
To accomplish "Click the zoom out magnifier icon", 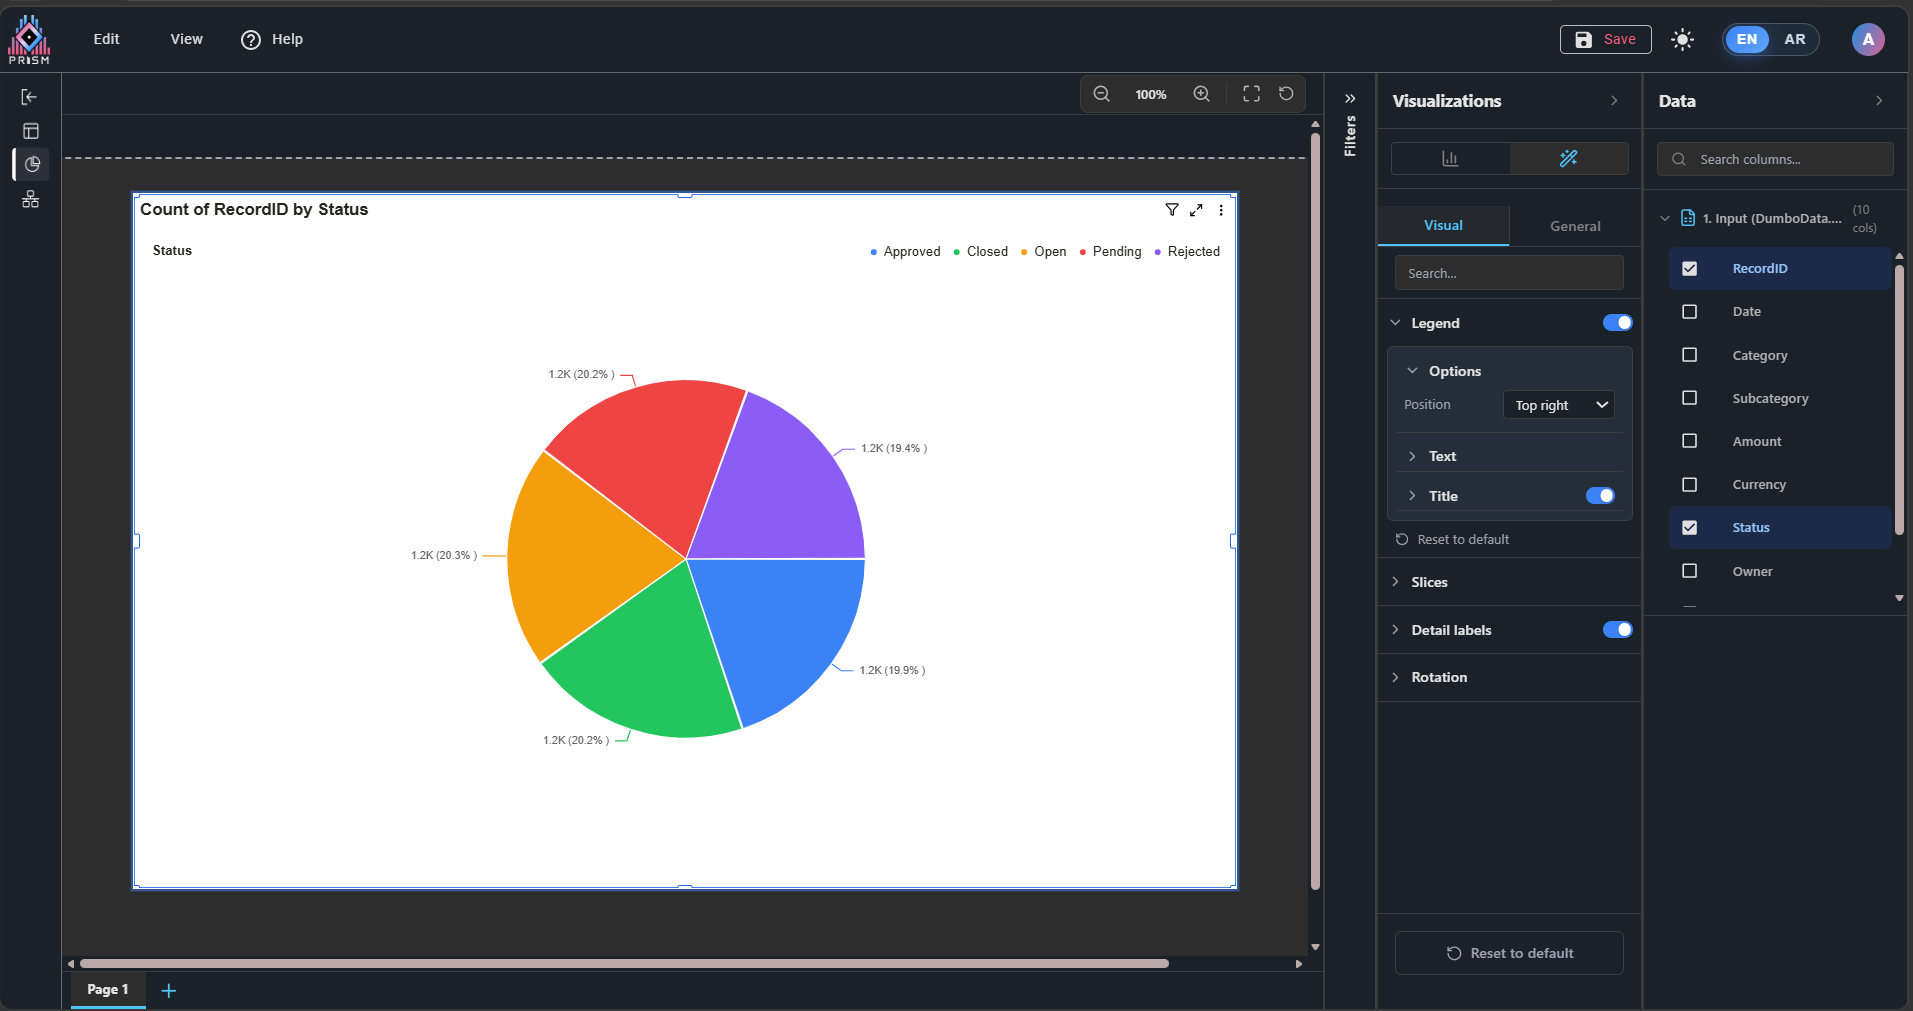I will [1101, 94].
